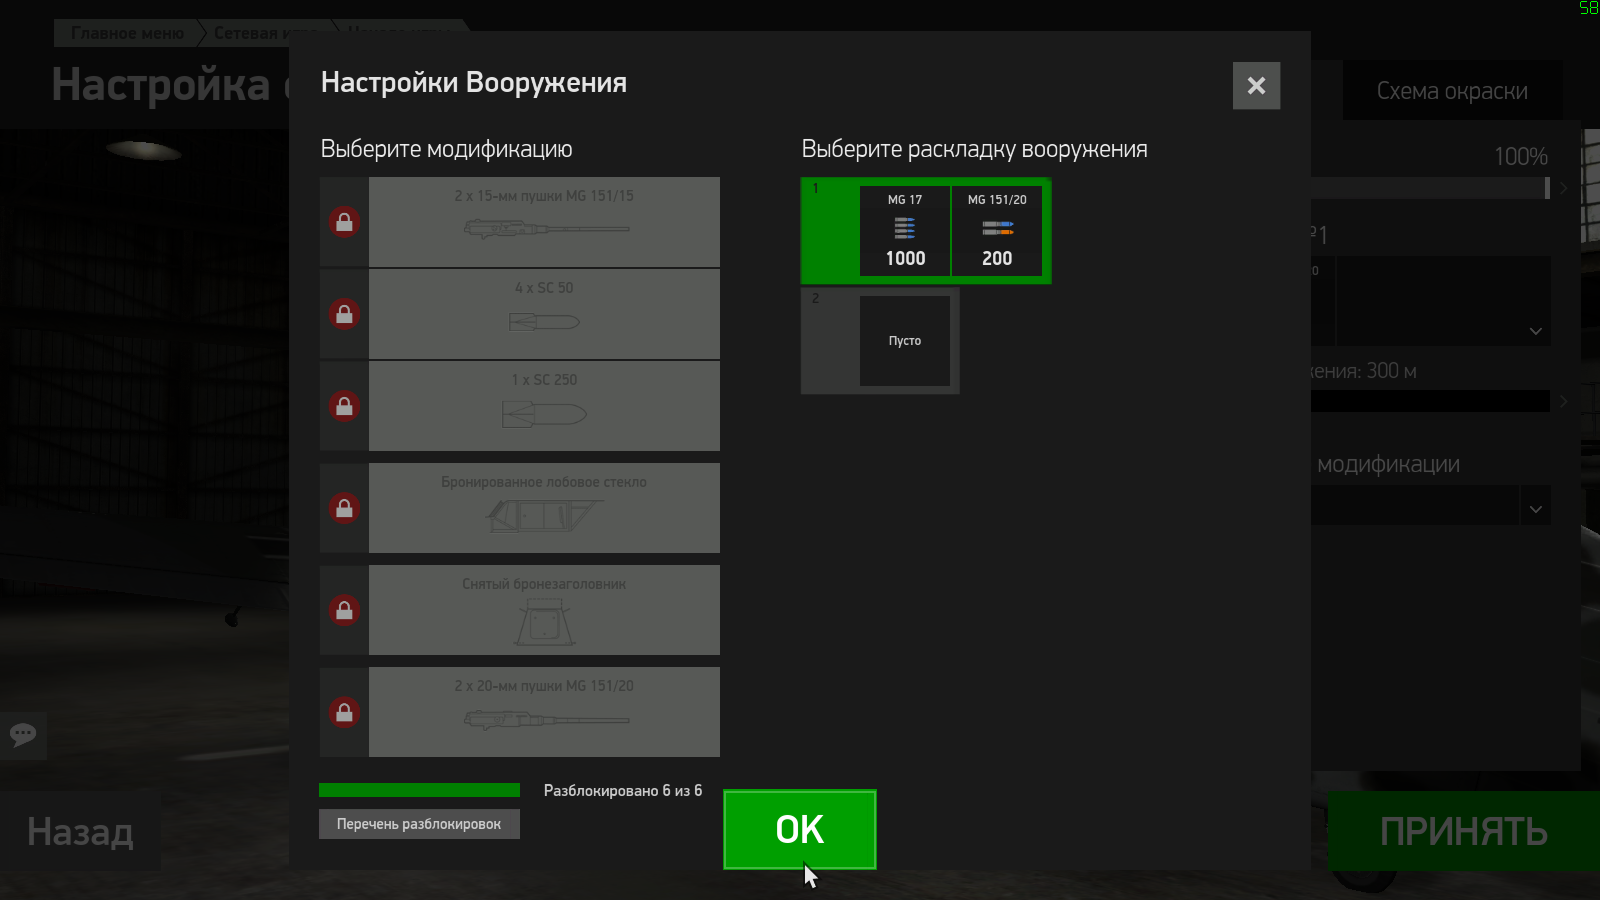The height and width of the screenshot is (900, 1600).
Task: Select the 2 x 15-мм пушки MG 151/15 modification
Action: 544,222
